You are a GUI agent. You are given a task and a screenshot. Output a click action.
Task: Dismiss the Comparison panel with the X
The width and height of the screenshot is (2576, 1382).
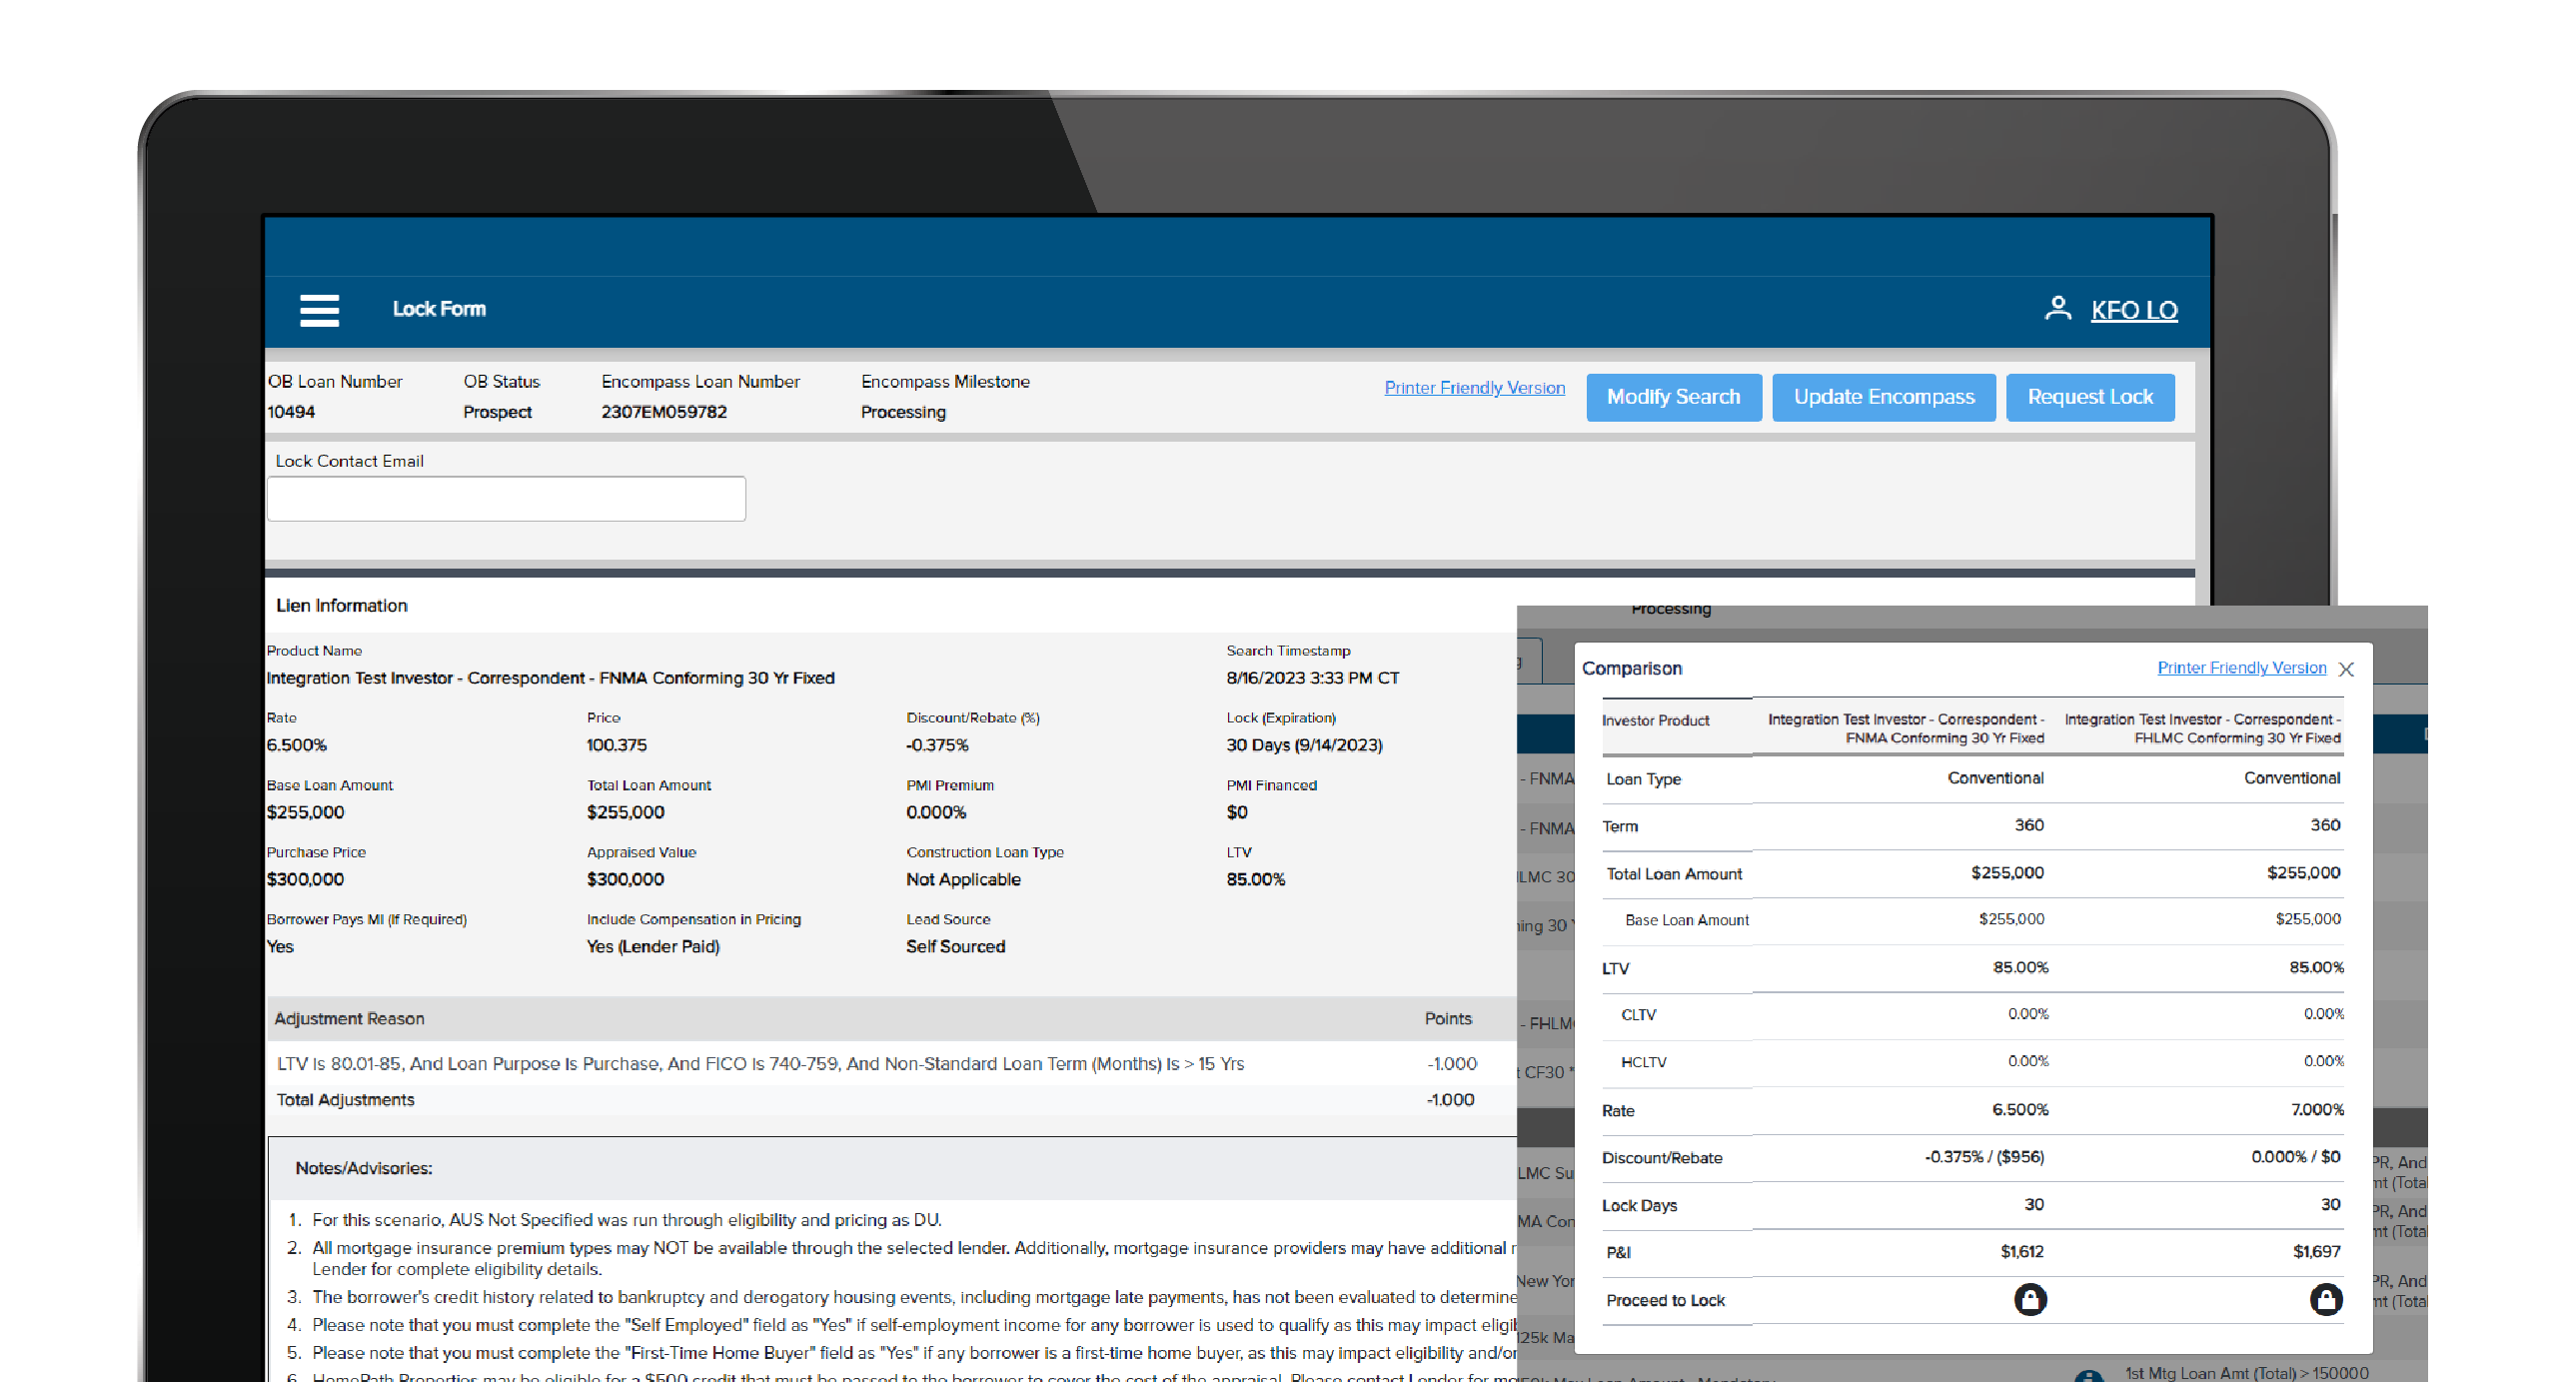tap(2347, 669)
